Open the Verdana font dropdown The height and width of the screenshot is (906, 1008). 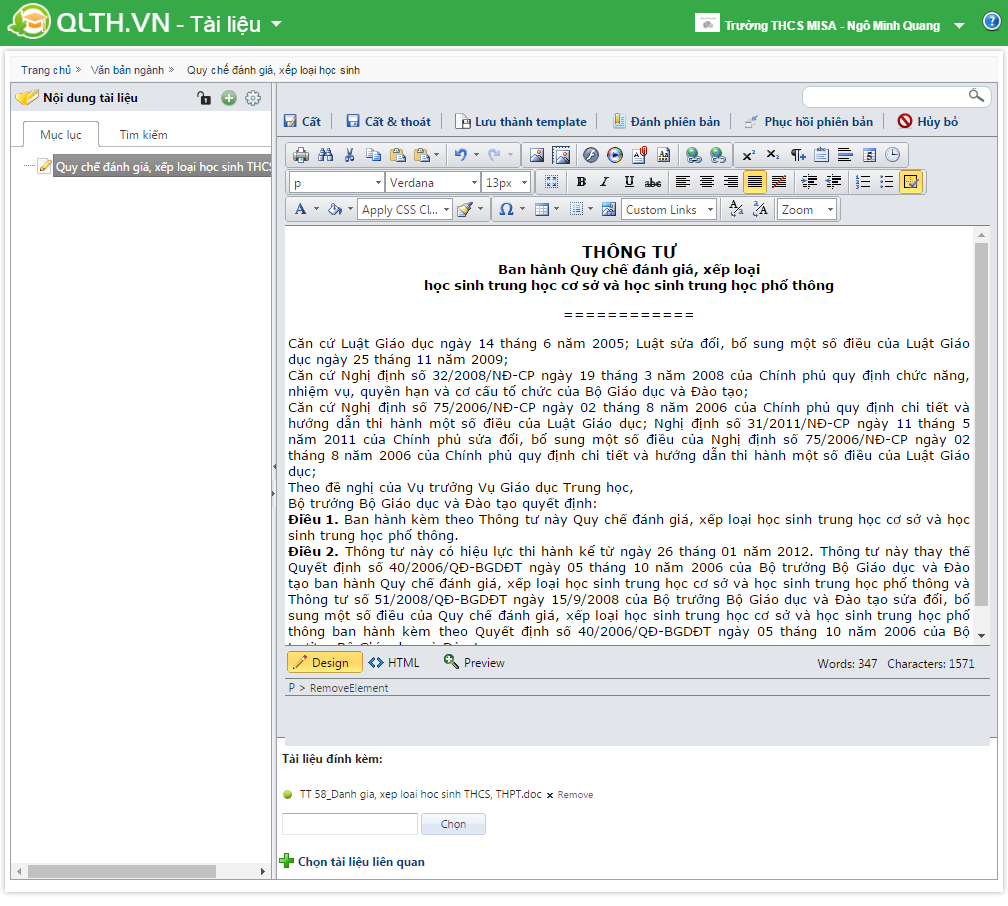(x=433, y=183)
